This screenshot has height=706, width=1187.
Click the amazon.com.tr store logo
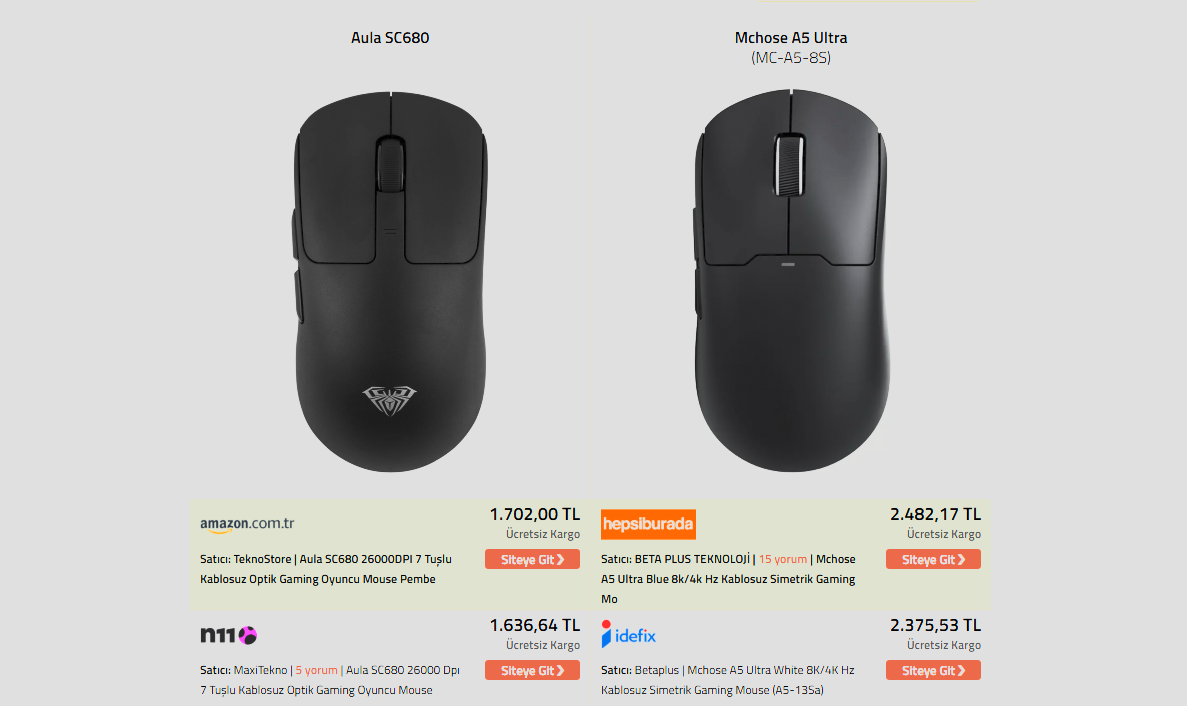pos(247,524)
